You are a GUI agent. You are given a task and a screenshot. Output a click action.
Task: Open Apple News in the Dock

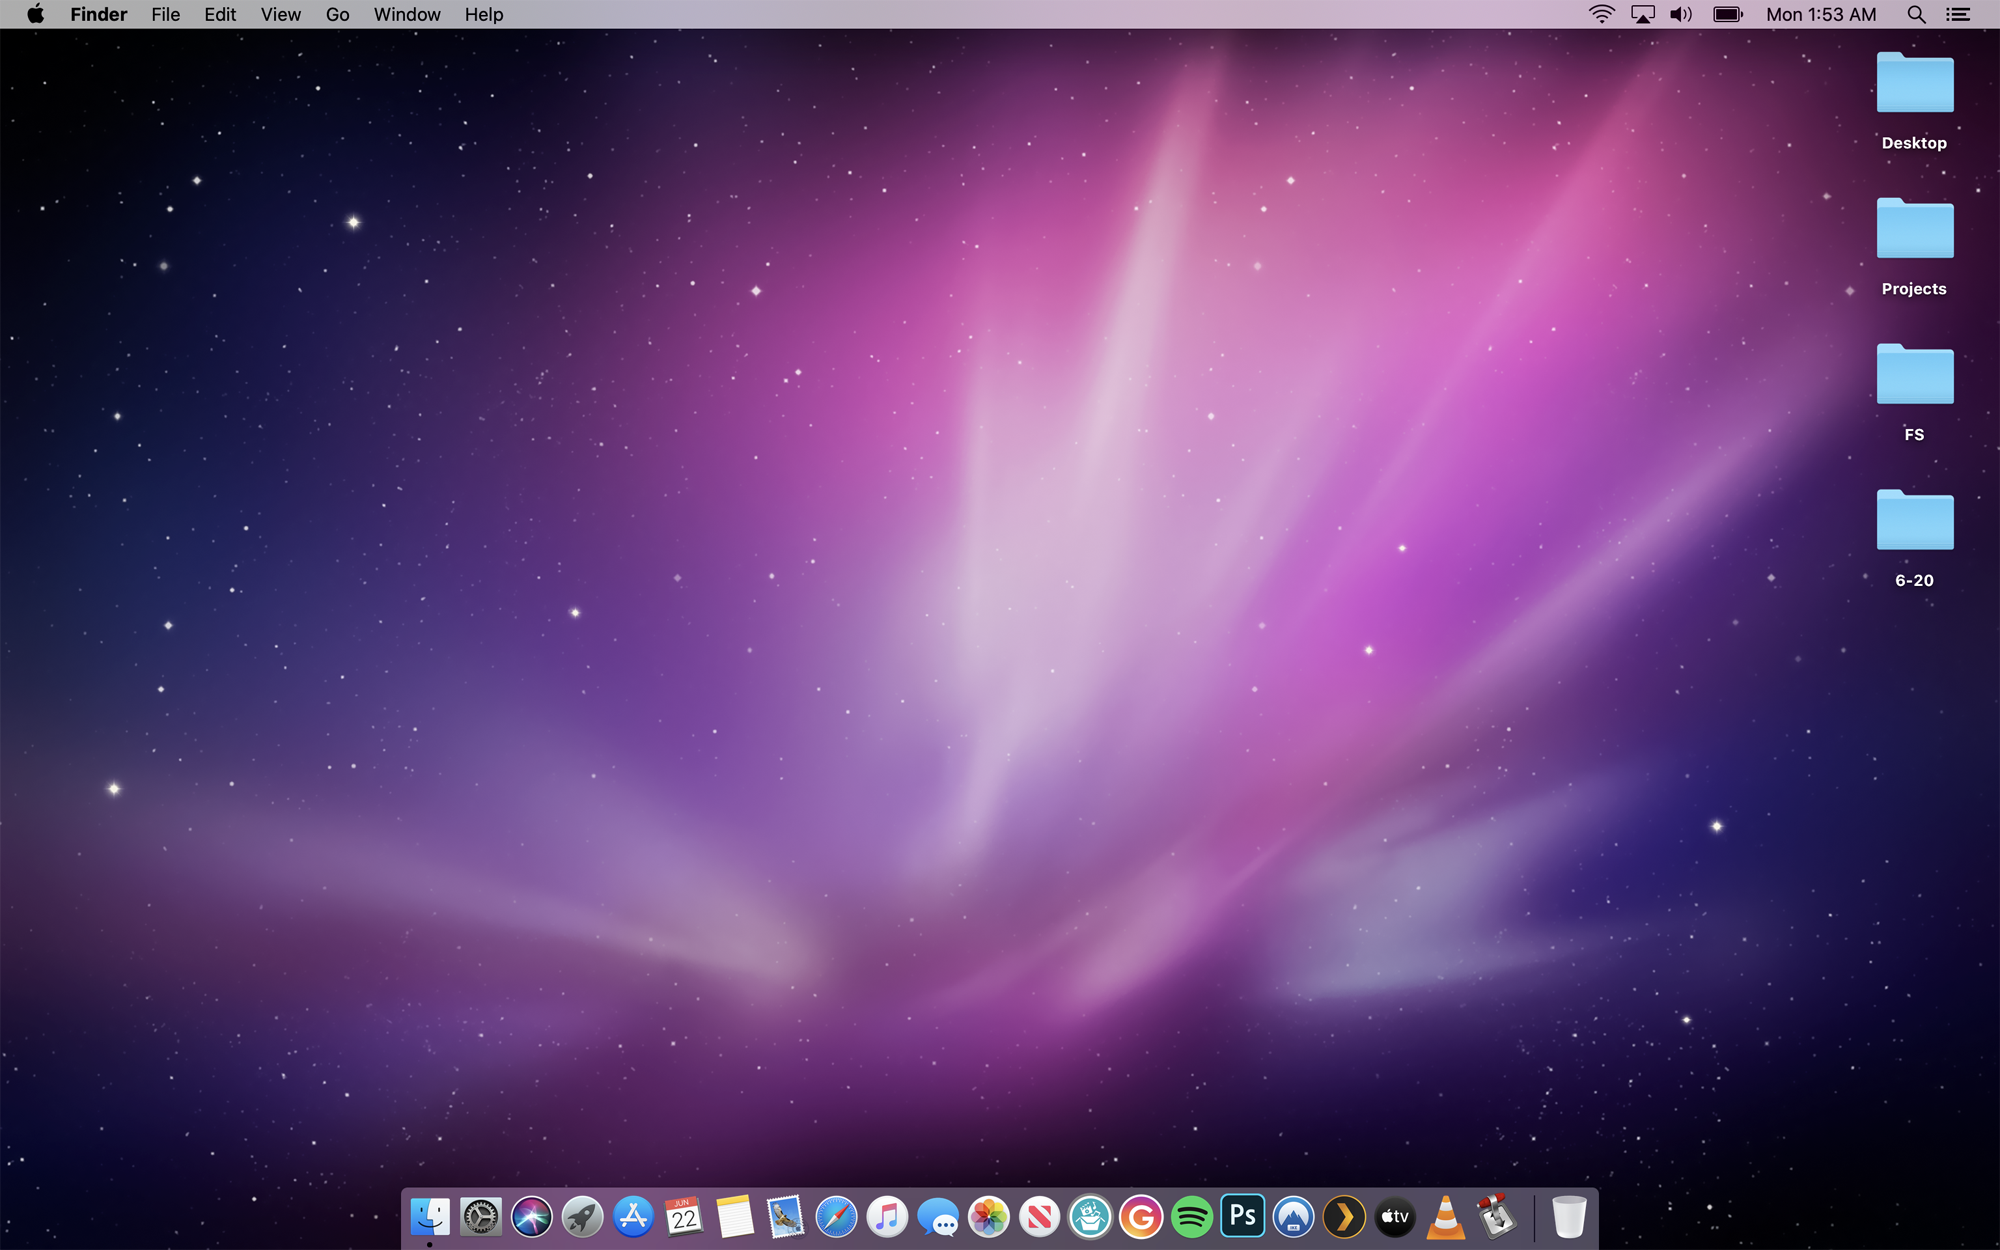1040,1217
